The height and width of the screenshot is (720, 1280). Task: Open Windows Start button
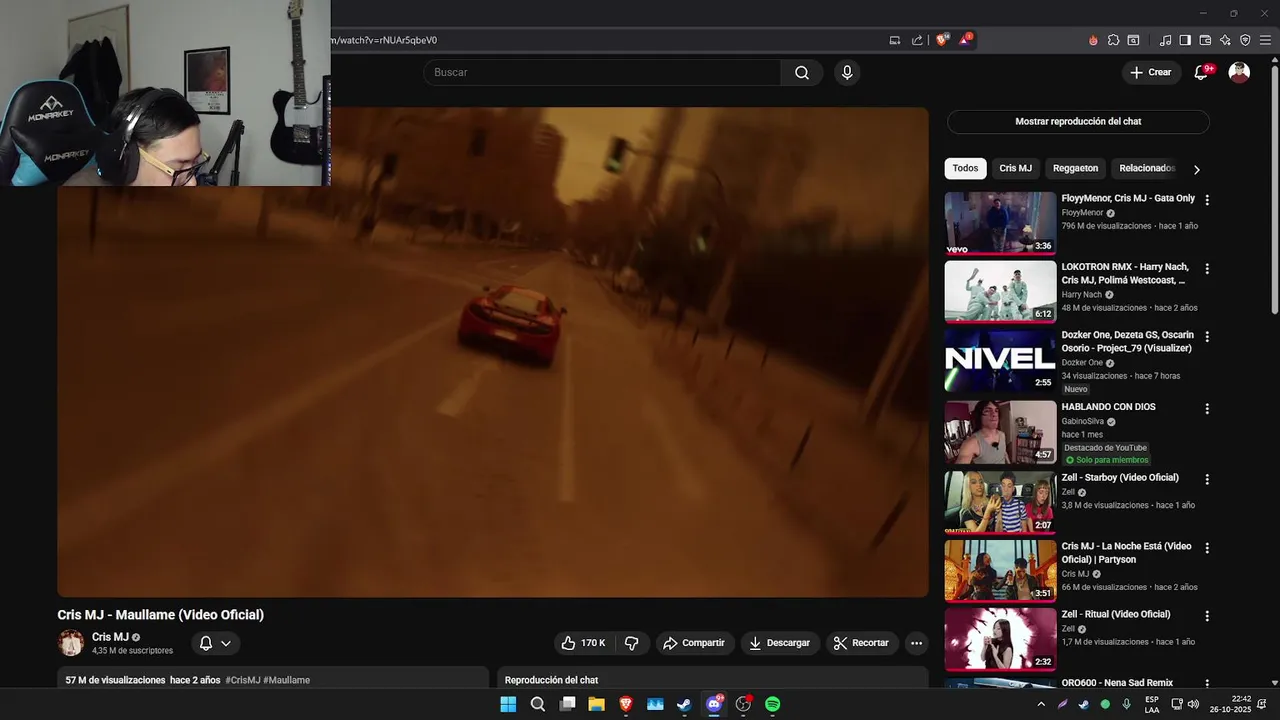(x=508, y=704)
